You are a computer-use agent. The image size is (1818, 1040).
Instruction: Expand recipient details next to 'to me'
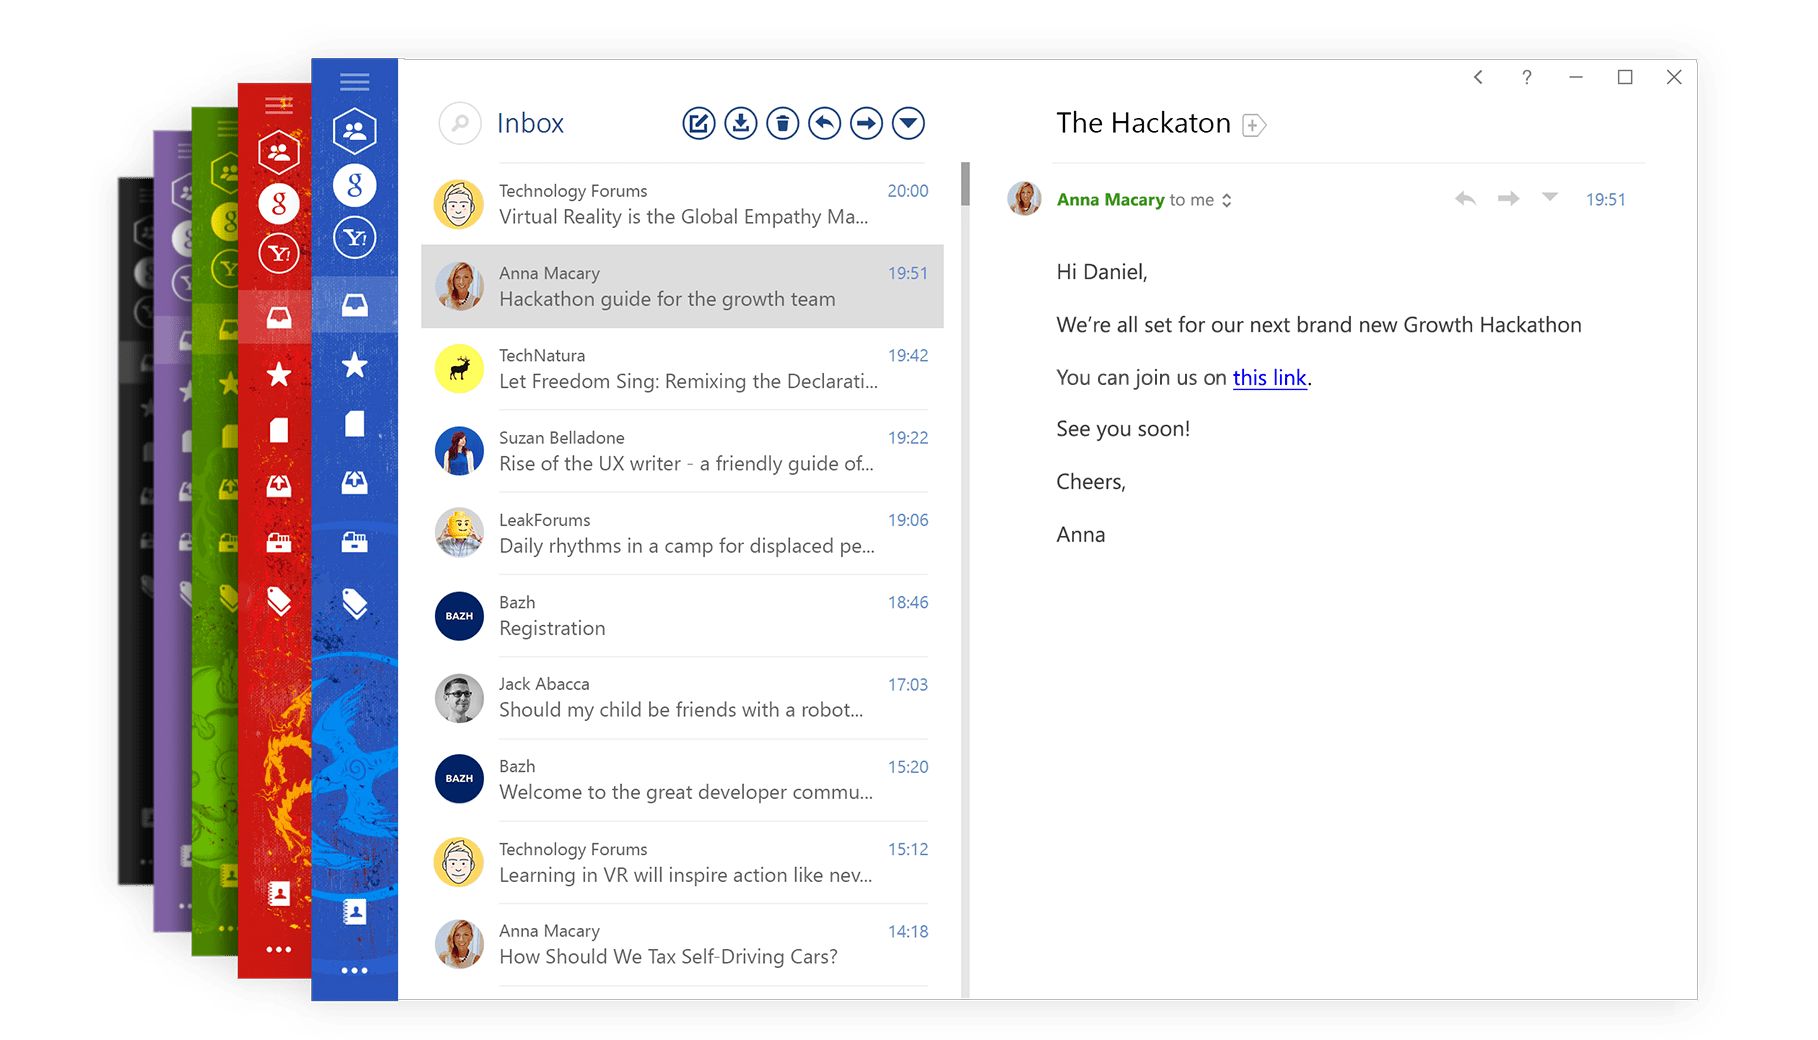tap(1226, 201)
